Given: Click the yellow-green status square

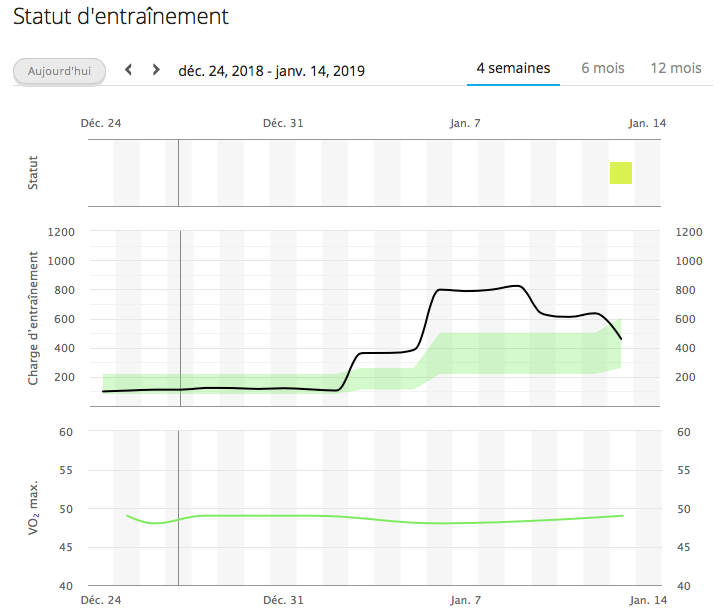Looking at the screenshot, I should pyautogui.click(x=621, y=172).
